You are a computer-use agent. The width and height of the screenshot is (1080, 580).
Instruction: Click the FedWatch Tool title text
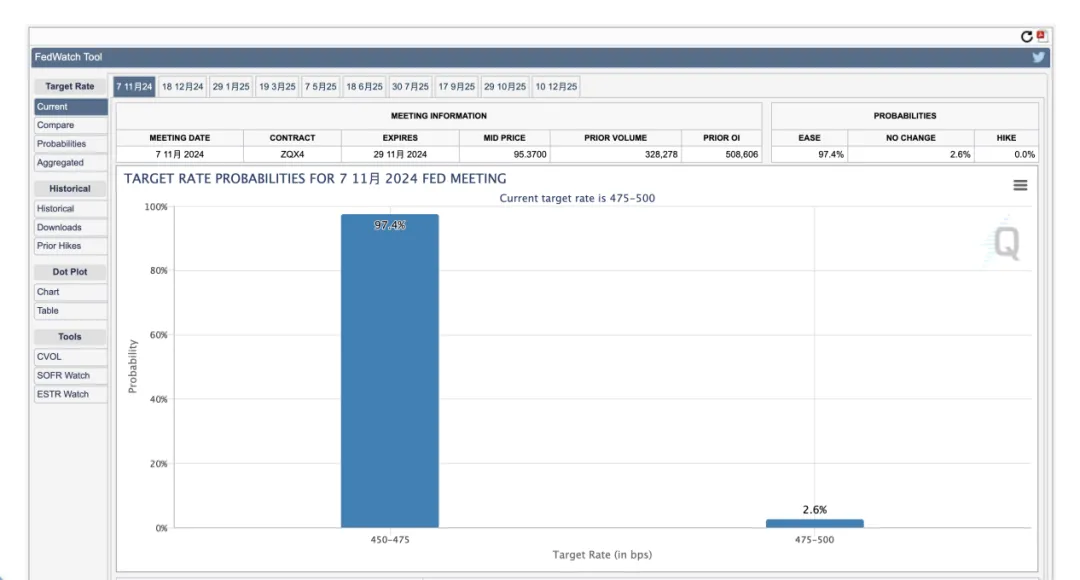coord(68,57)
